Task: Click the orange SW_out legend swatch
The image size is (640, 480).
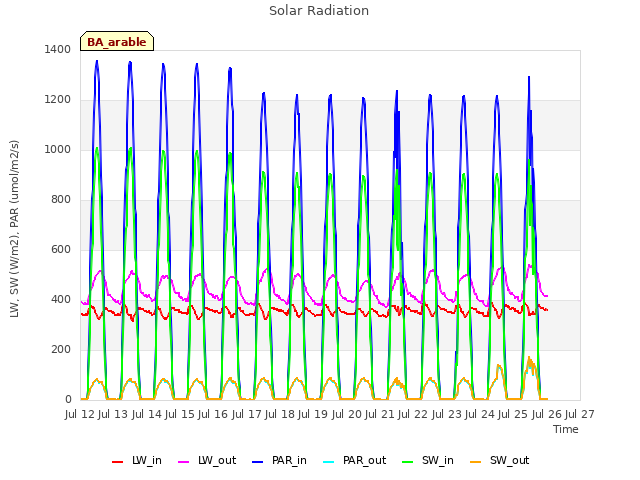Action: (475, 462)
